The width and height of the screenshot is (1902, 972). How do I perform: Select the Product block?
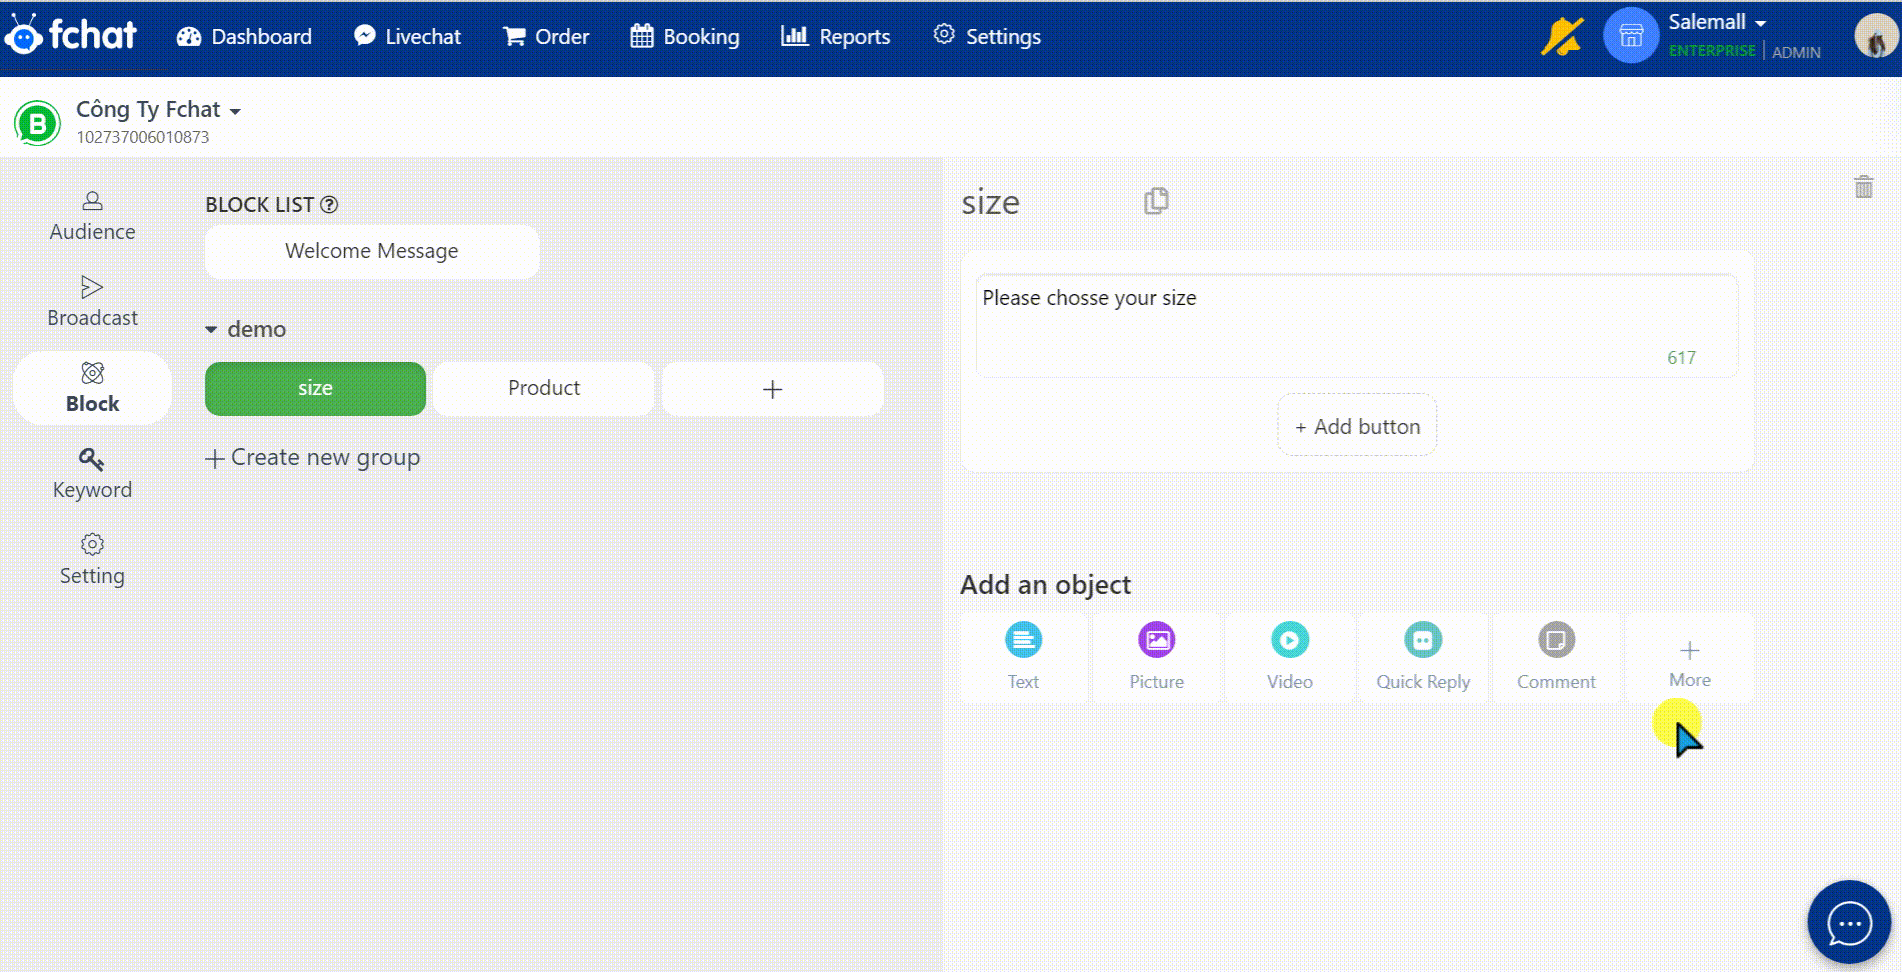pyautogui.click(x=544, y=388)
